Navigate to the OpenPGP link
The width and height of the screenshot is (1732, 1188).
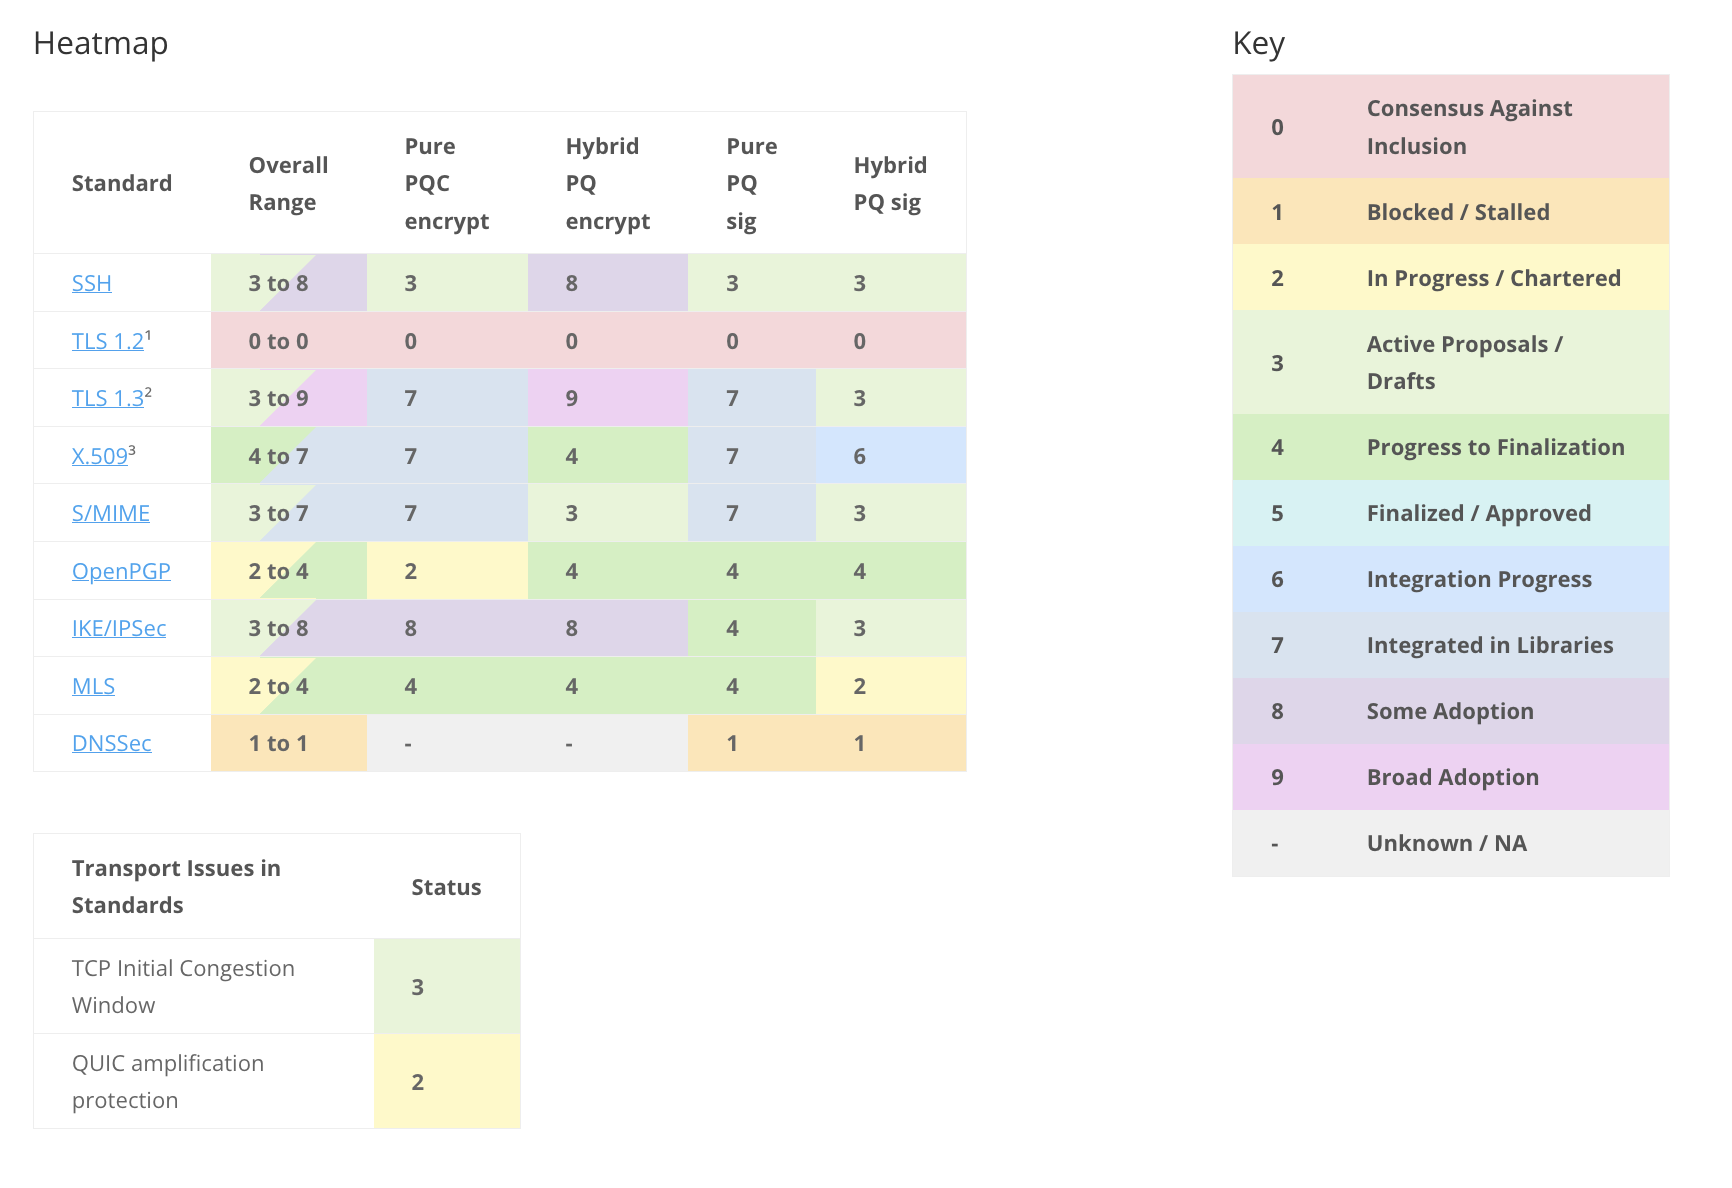click(x=121, y=571)
